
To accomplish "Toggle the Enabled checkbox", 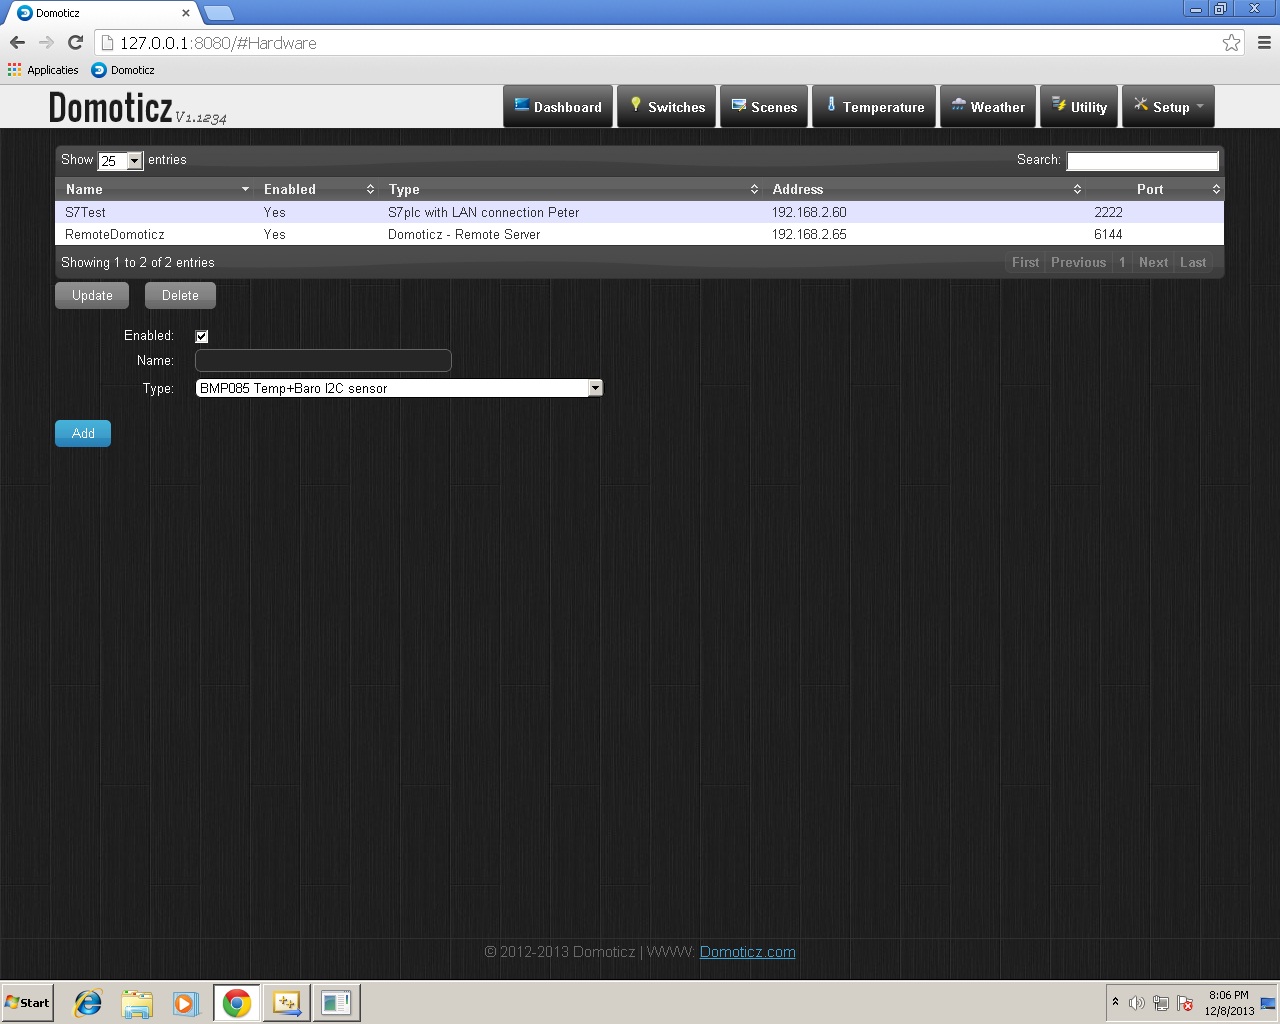I will [x=202, y=336].
